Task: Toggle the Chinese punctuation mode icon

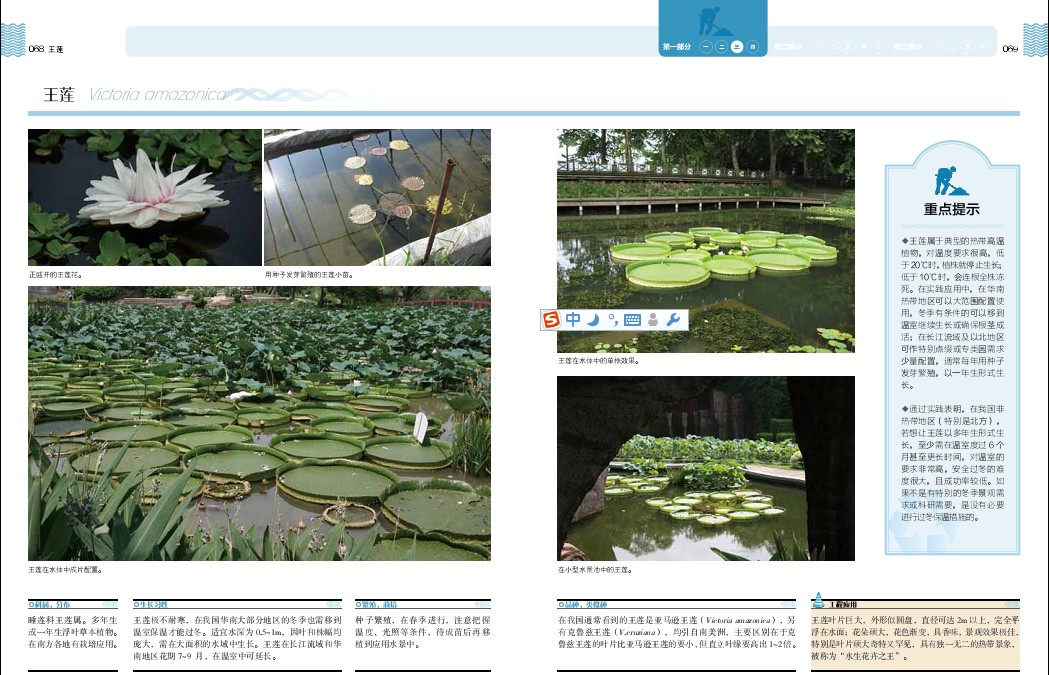Action: click(612, 320)
